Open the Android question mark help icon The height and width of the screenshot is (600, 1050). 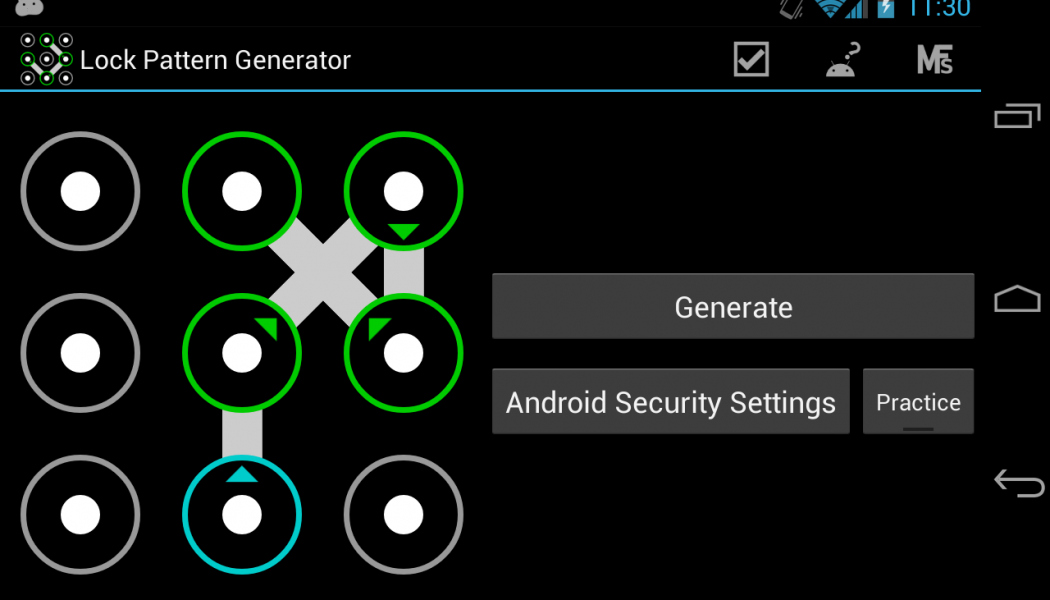[x=842, y=60]
